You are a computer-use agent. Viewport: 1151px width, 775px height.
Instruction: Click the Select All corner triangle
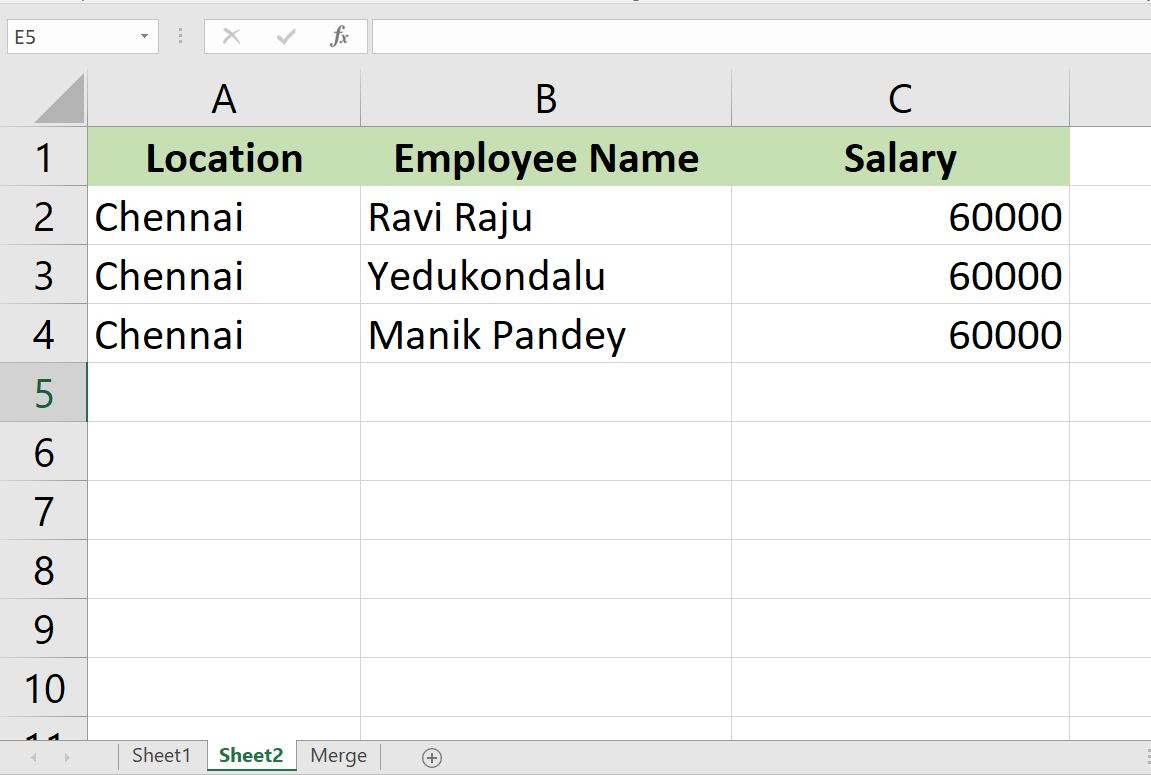59,98
